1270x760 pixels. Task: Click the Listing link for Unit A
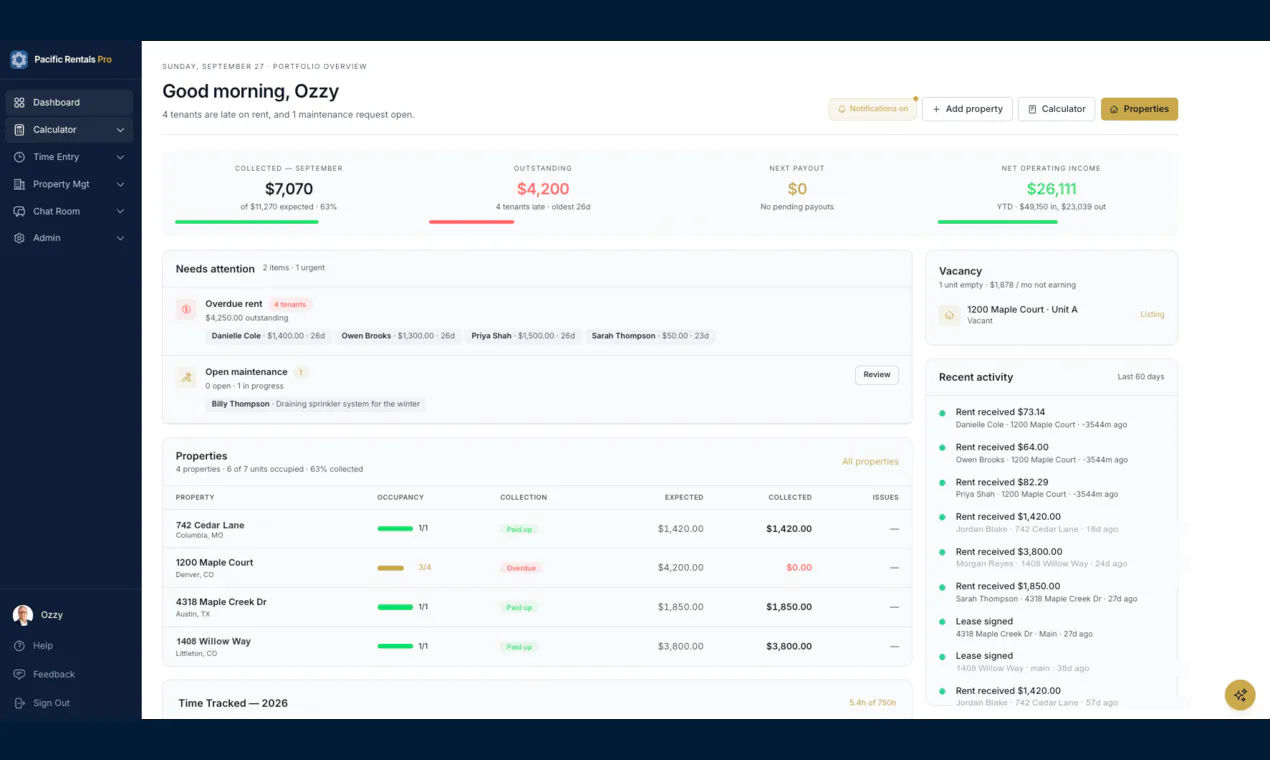click(x=1152, y=315)
